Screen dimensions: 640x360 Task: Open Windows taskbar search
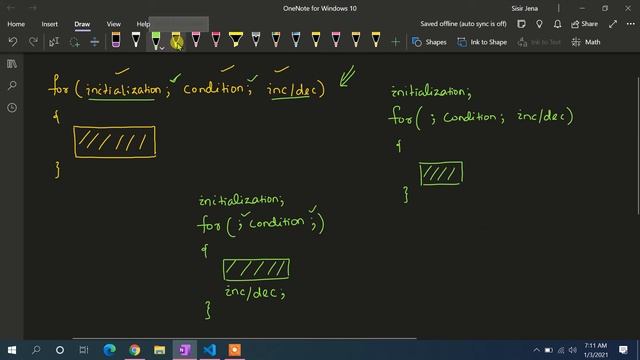pos(36,350)
